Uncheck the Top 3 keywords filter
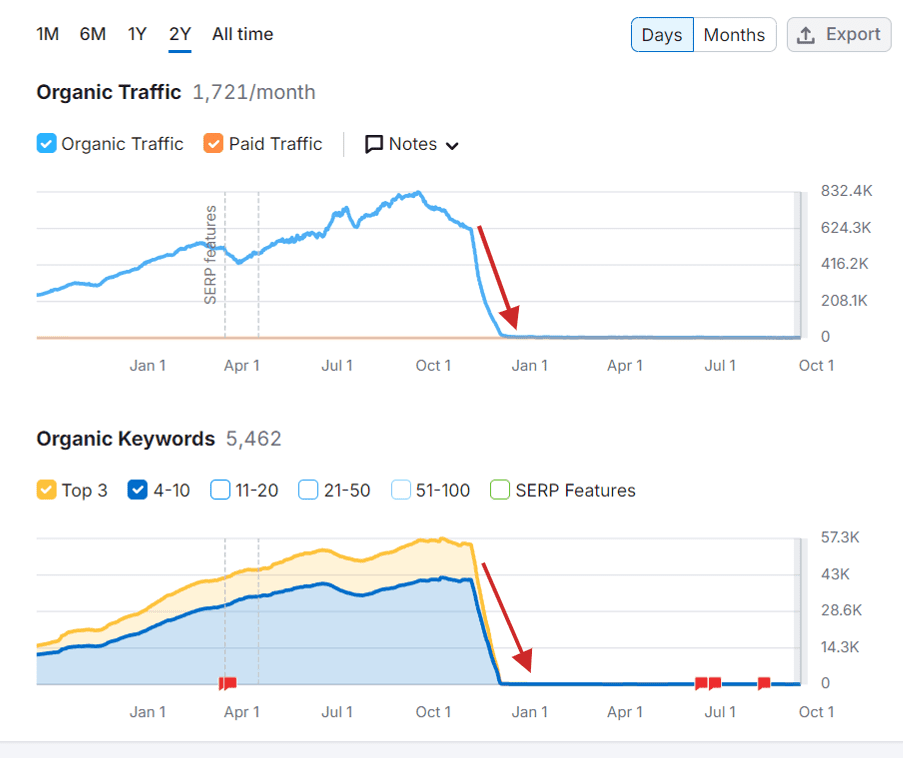 (x=45, y=490)
